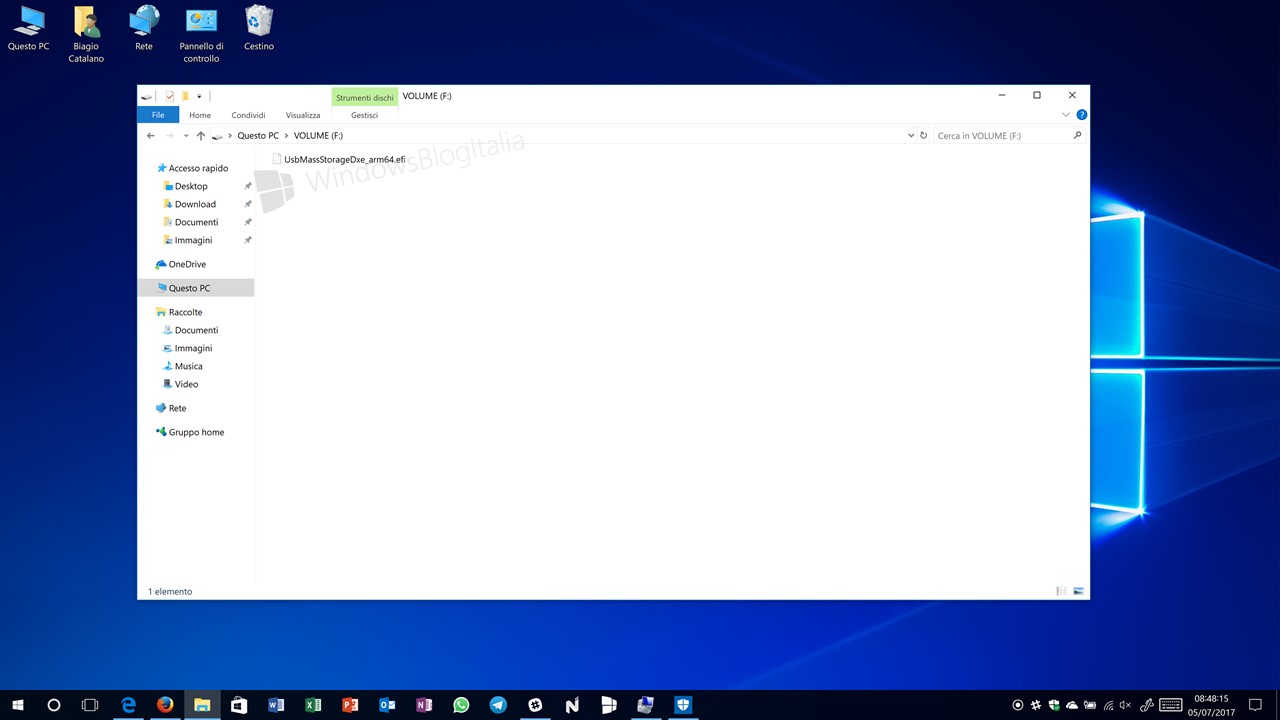Select the Rete desktop icon
The image size is (1280, 720).
[x=144, y=28]
